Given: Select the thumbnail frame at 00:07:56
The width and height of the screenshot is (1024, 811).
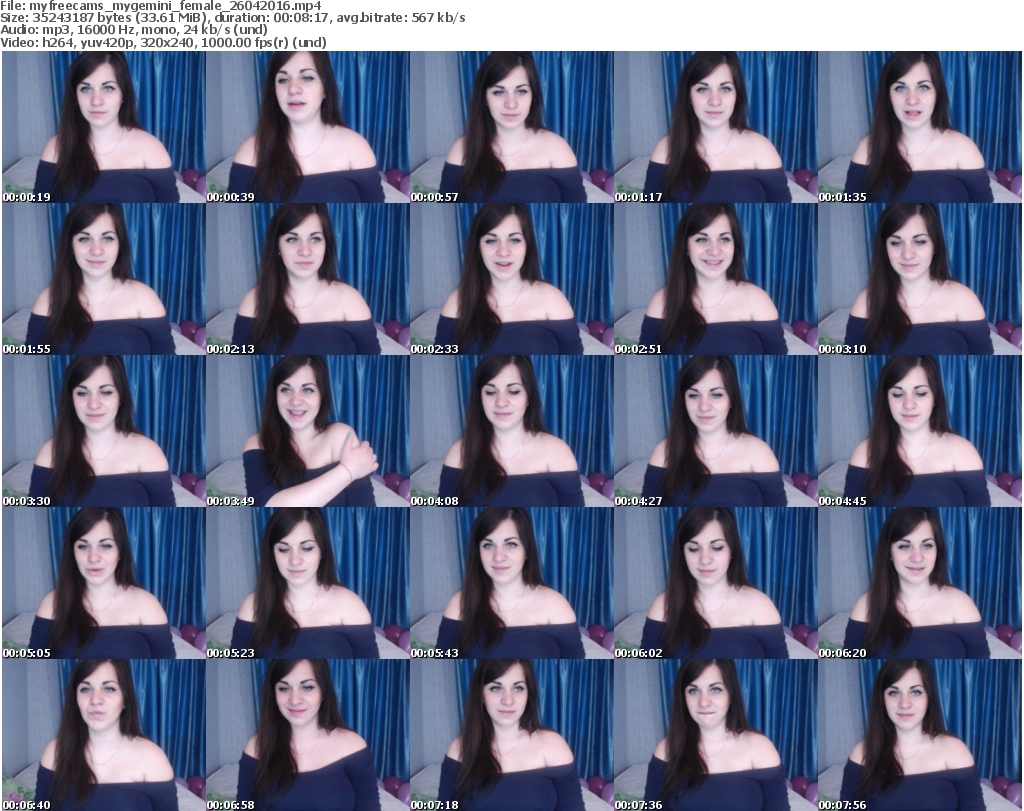Looking at the screenshot, I should click(x=920, y=735).
